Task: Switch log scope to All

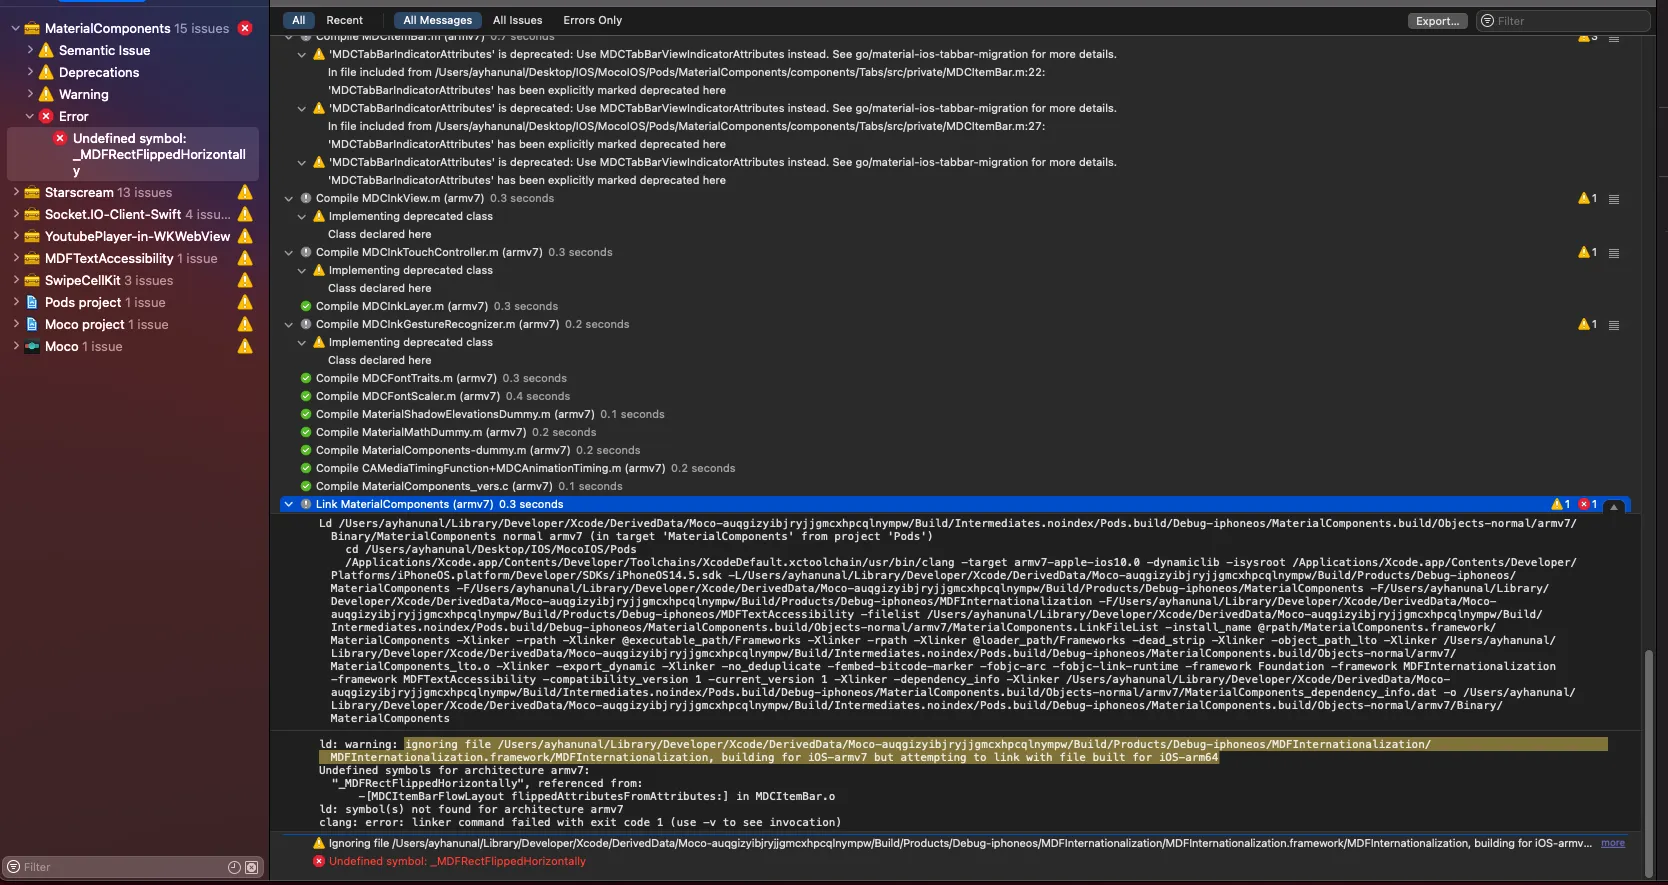Action: pyautogui.click(x=298, y=20)
